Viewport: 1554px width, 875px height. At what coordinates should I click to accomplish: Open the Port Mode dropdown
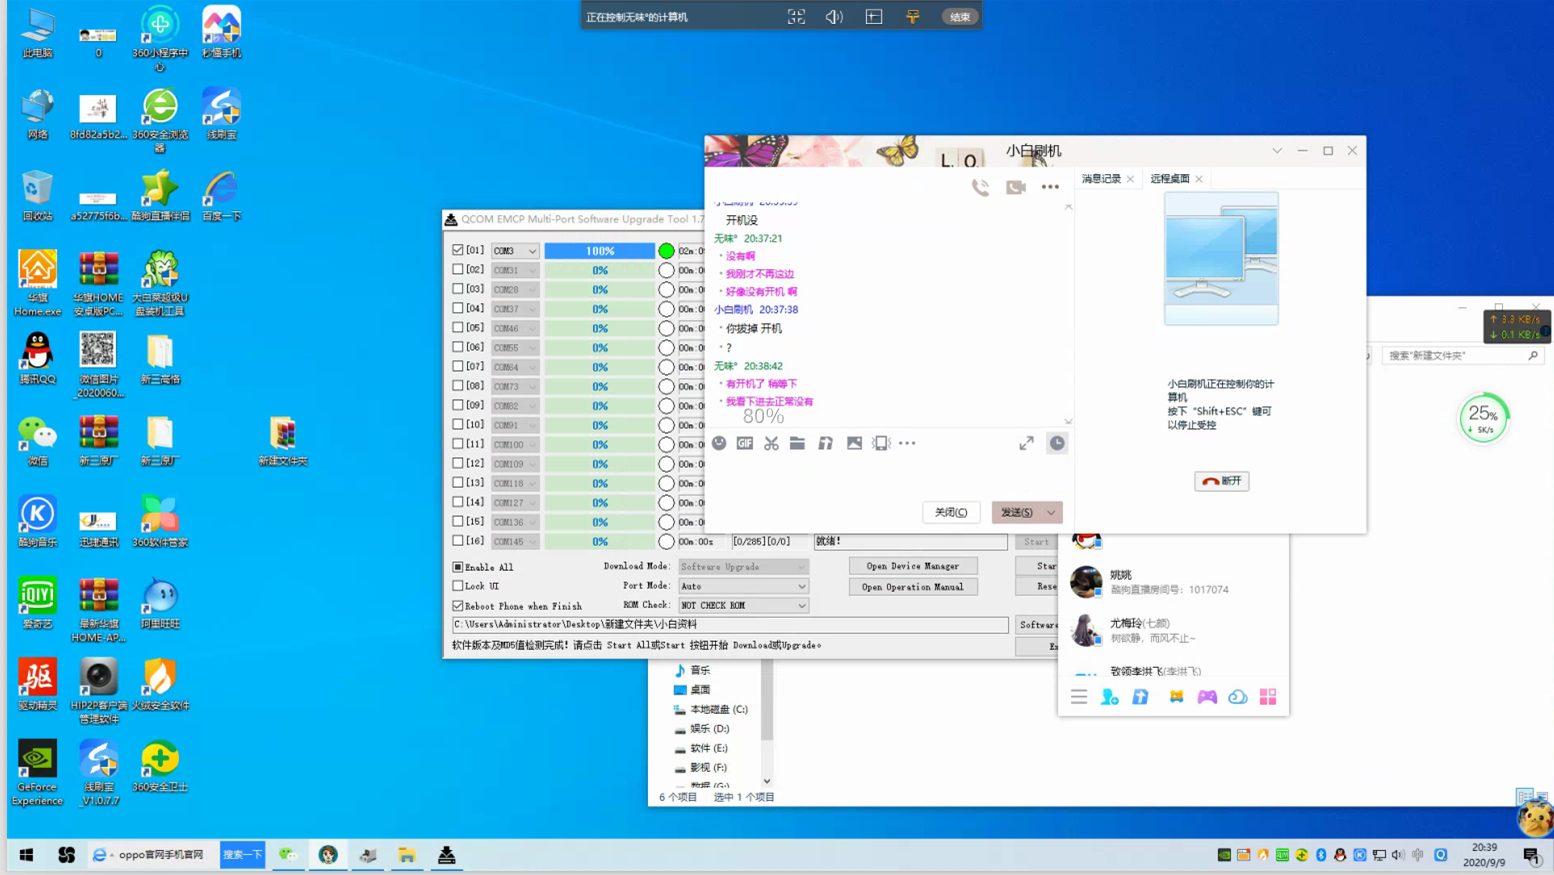[x=743, y=586]
